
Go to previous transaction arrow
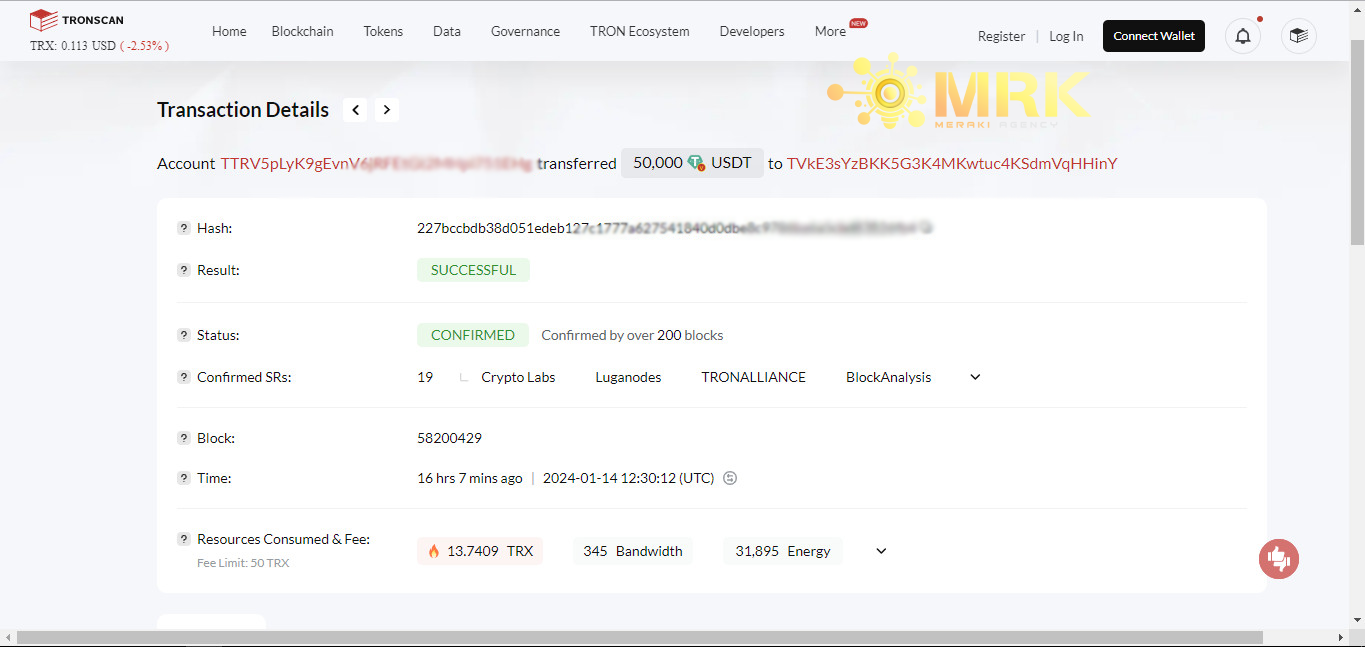click(355, 110)
